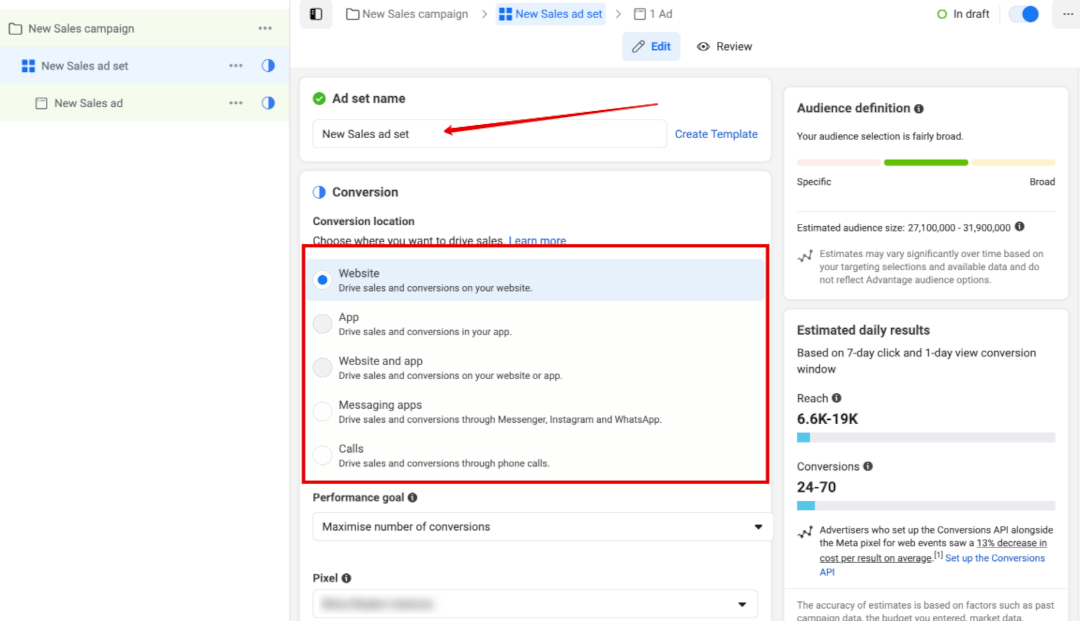Open more options for New Sales campaign

click(265, 29)
